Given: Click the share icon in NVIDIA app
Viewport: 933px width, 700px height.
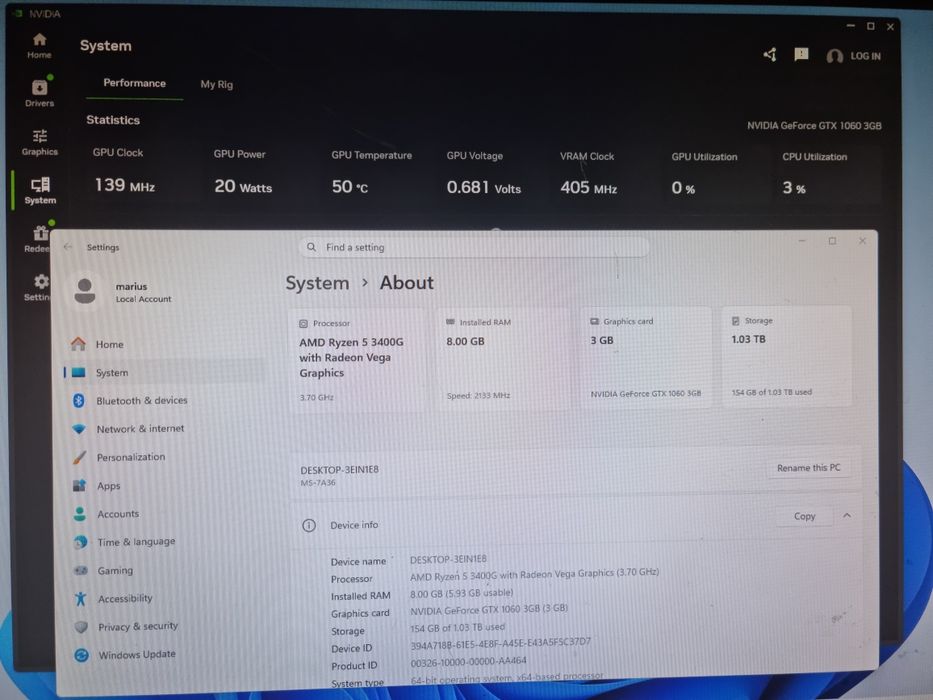Looking at the screenshot, I should [x=770, y=55].
